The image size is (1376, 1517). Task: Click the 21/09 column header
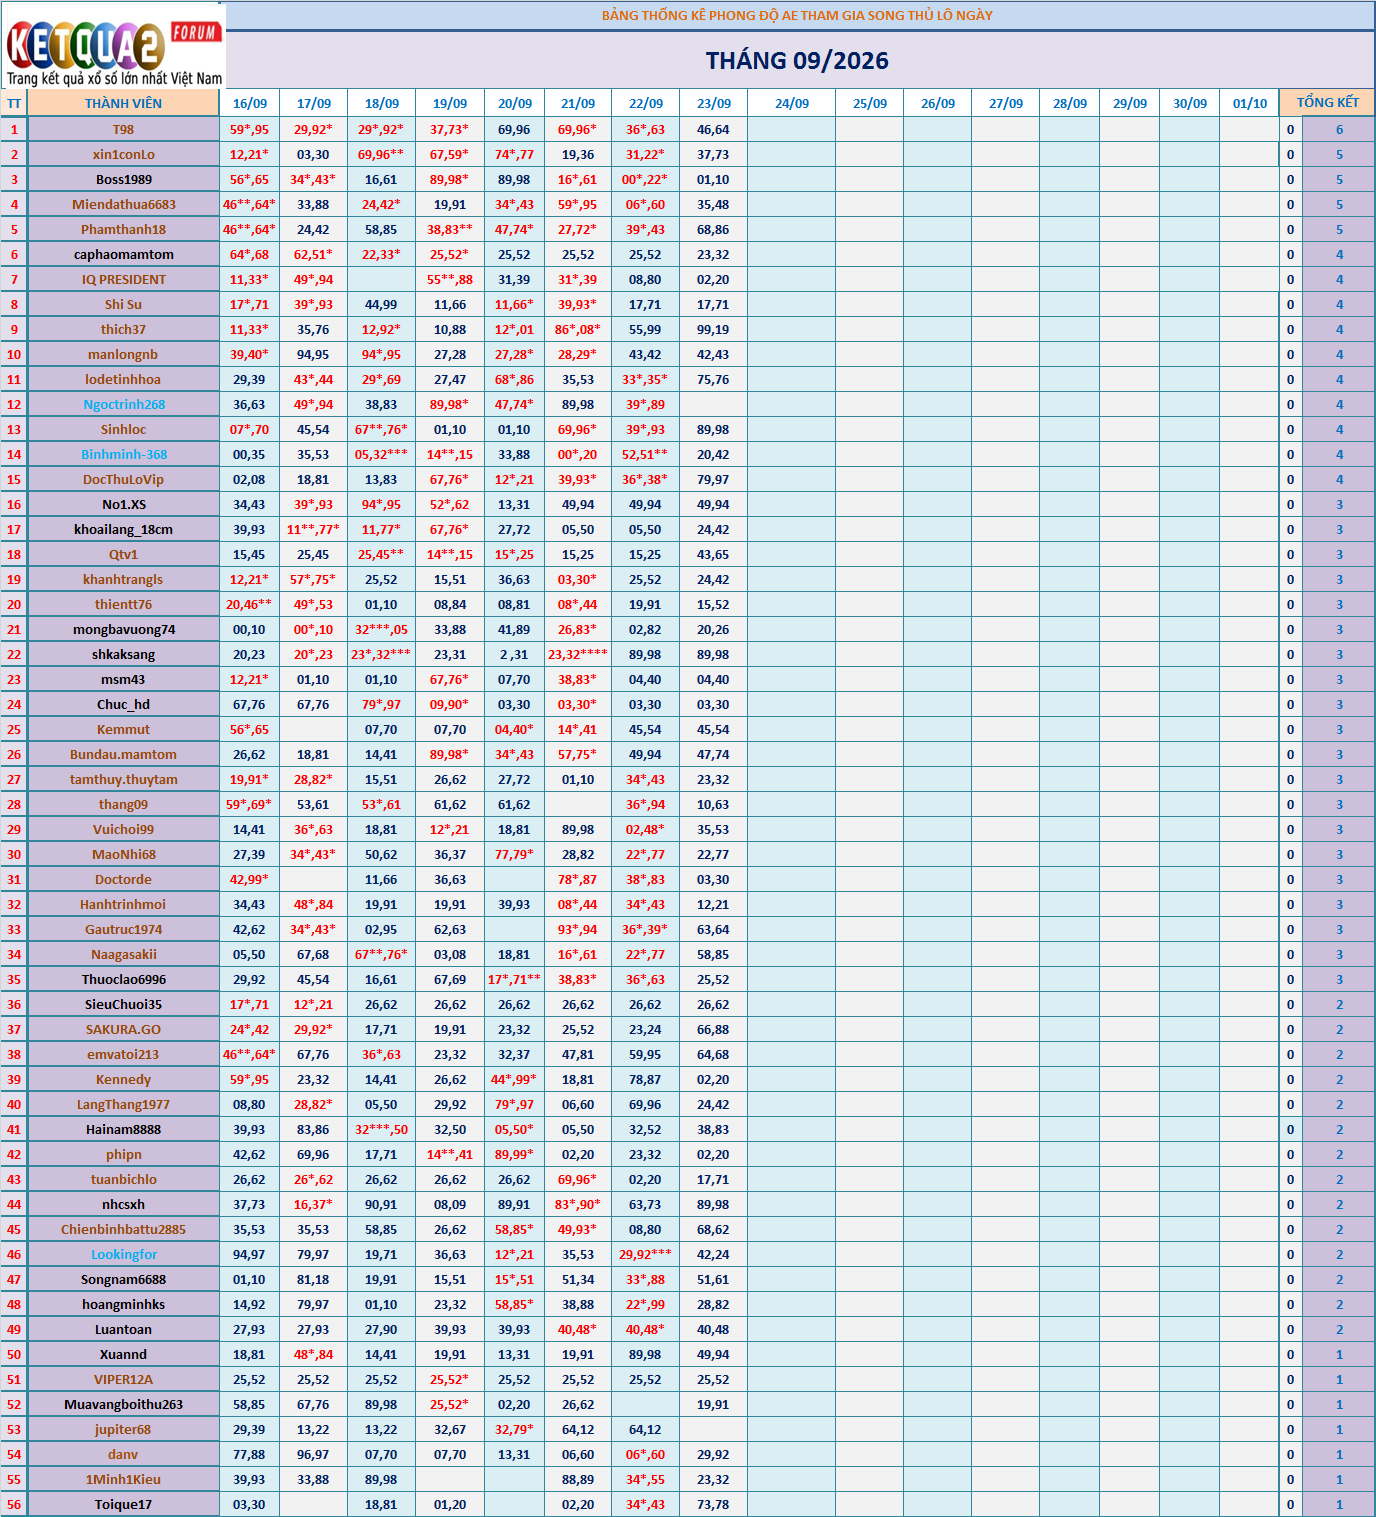click(578, 103)
